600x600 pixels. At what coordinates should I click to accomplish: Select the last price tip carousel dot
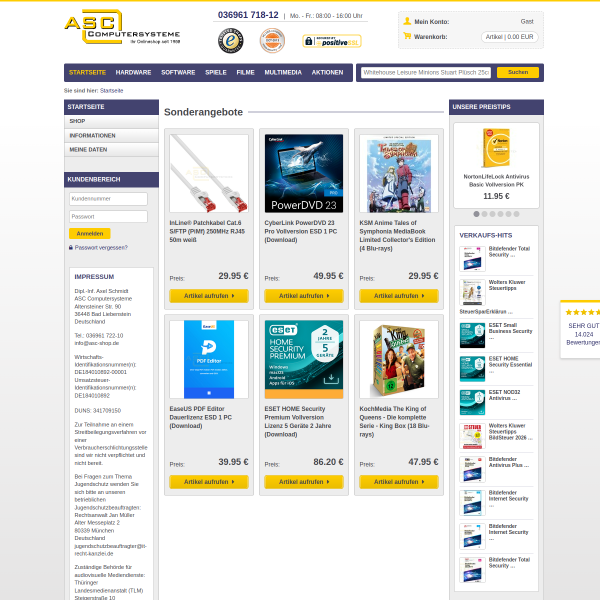pyautogui.click(x=517, y=214)
